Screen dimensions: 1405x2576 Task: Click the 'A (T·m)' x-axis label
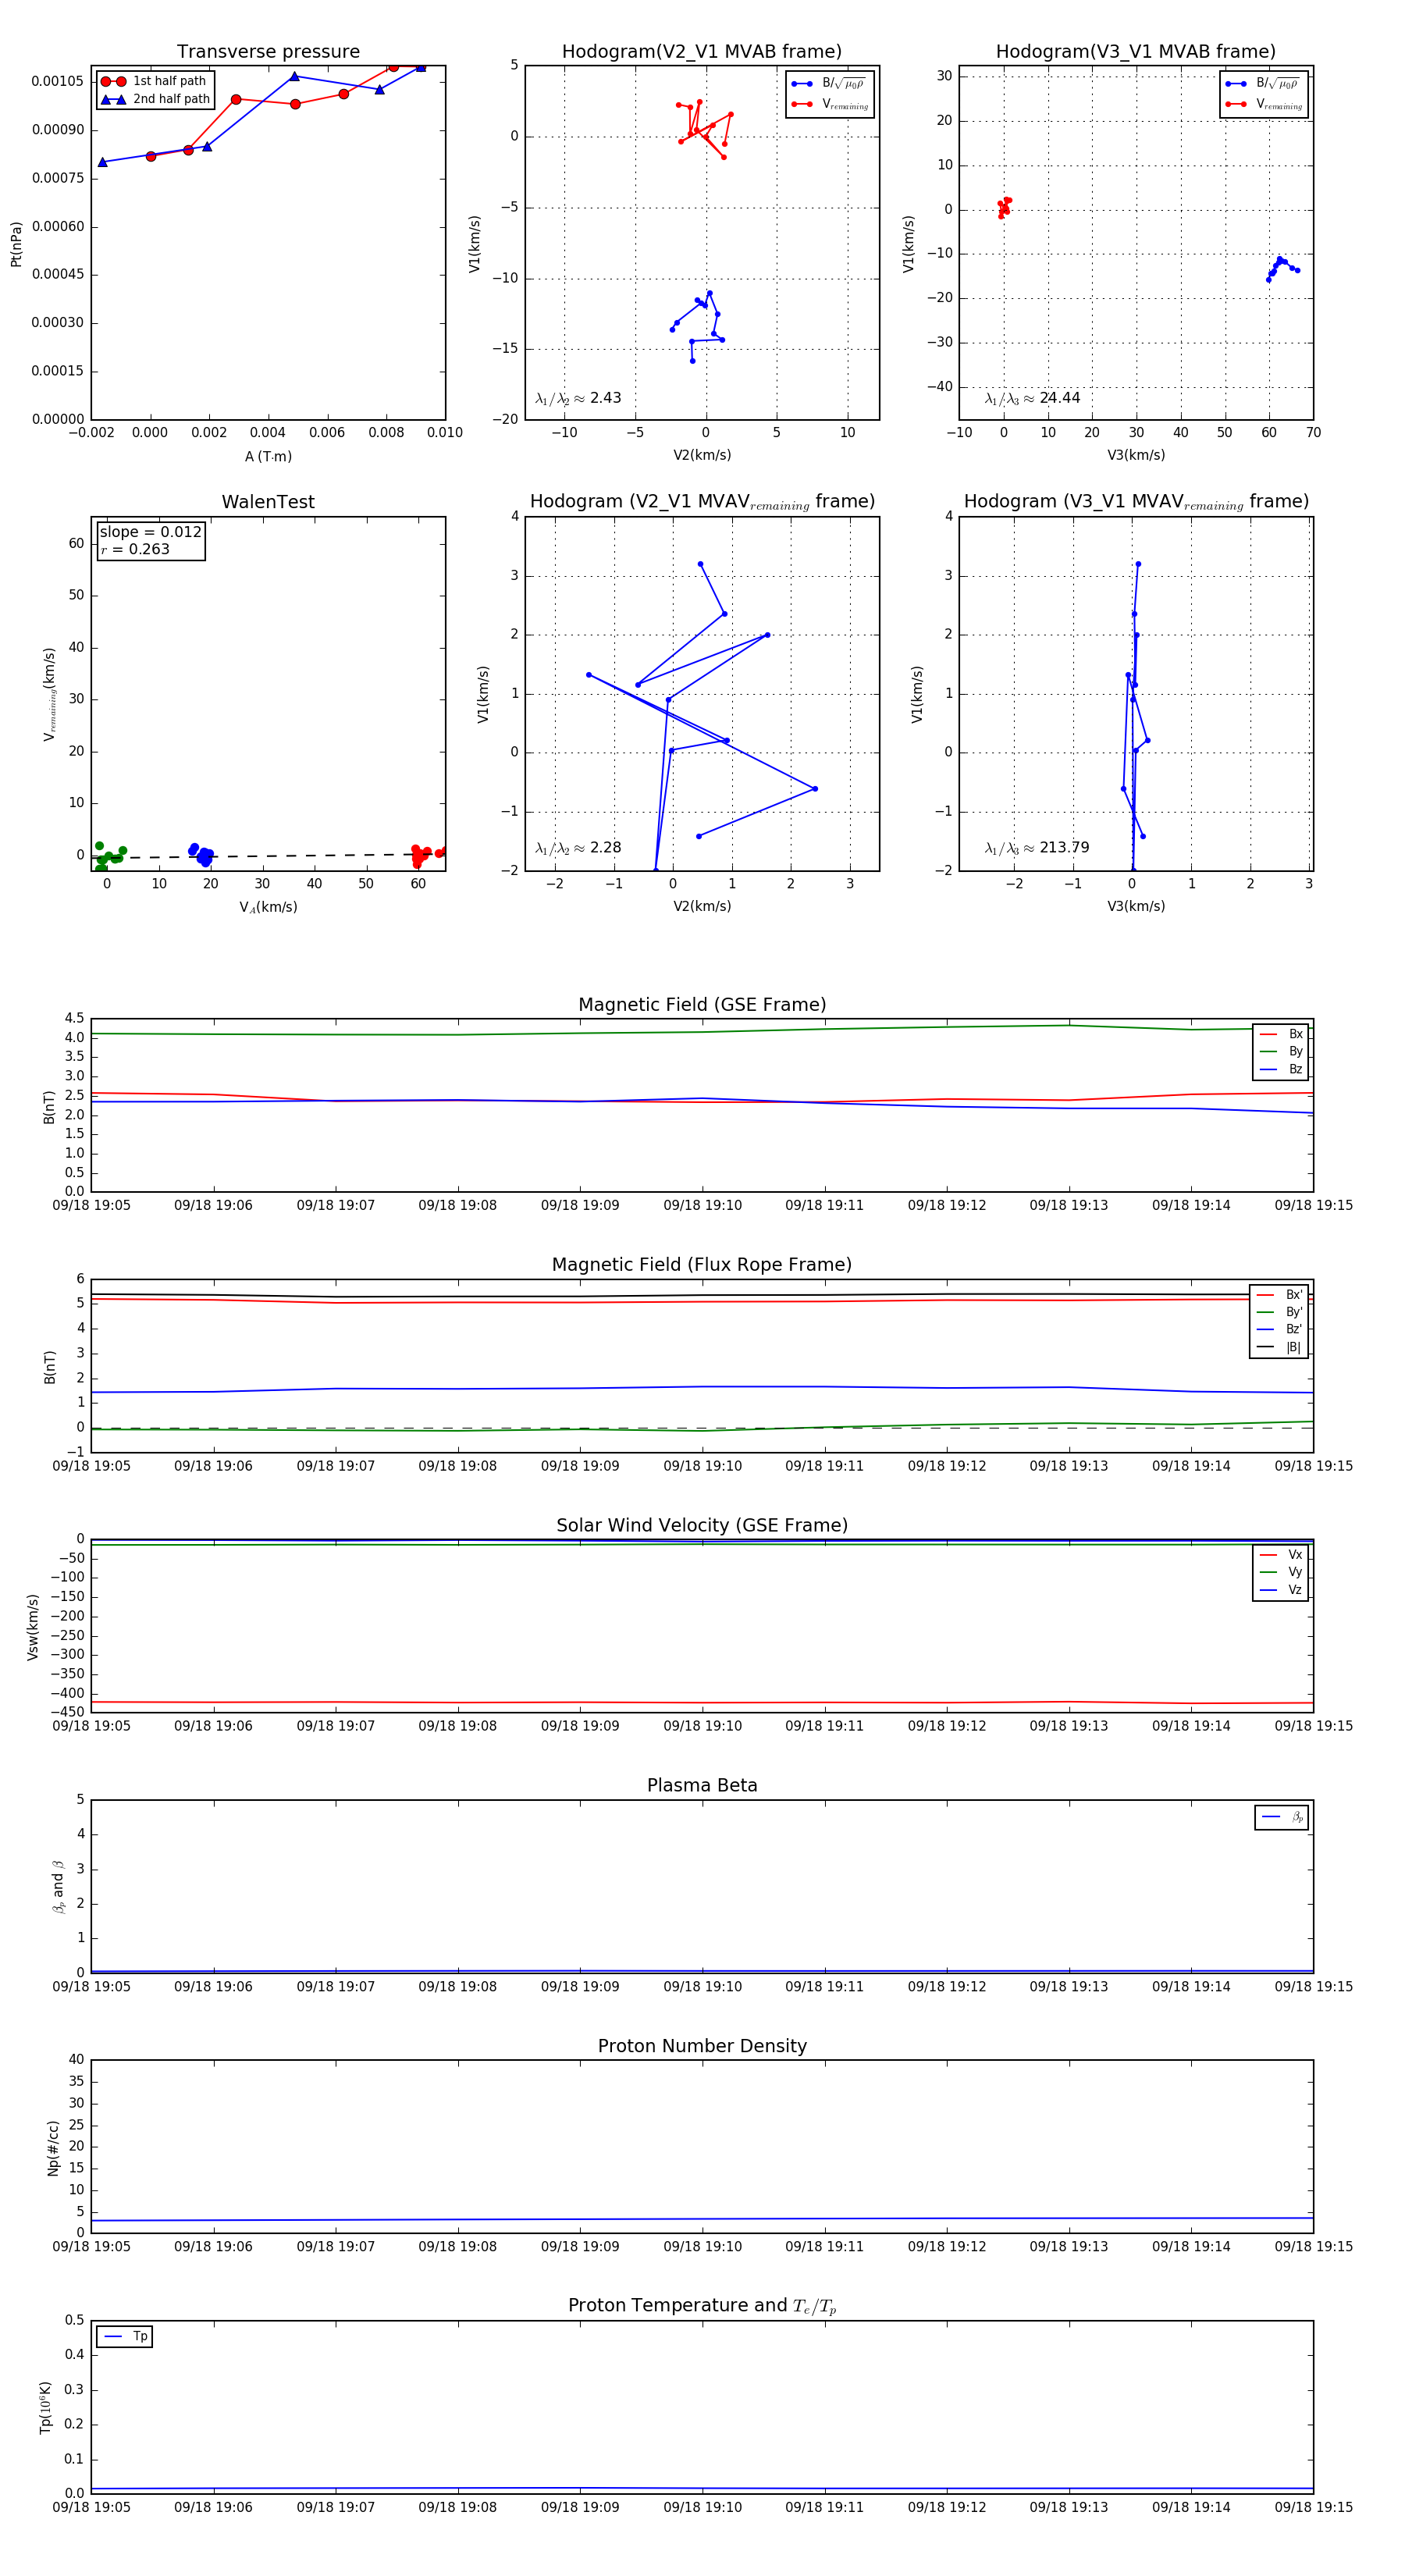click(268, 456)
